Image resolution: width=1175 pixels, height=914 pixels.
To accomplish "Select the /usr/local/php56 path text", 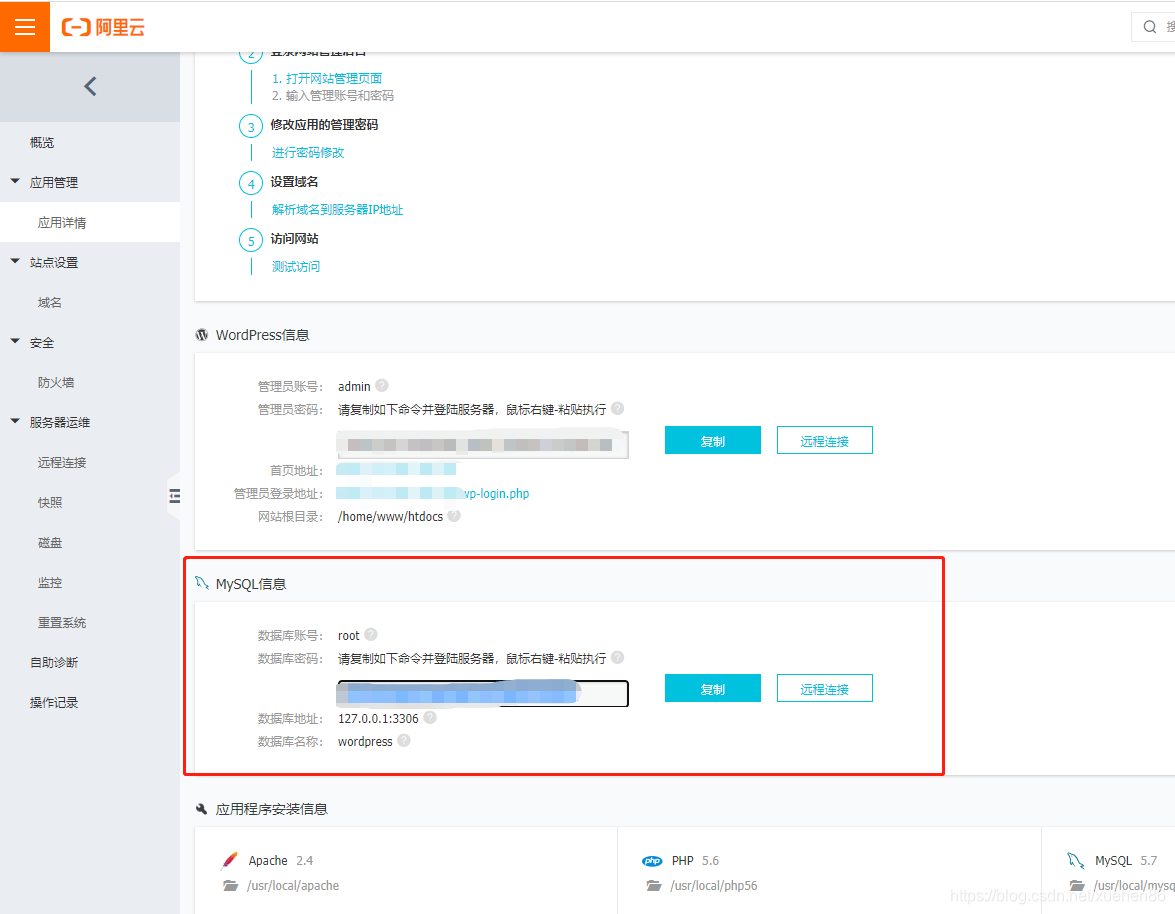I will pyautogui.click(x=714, y=886).
